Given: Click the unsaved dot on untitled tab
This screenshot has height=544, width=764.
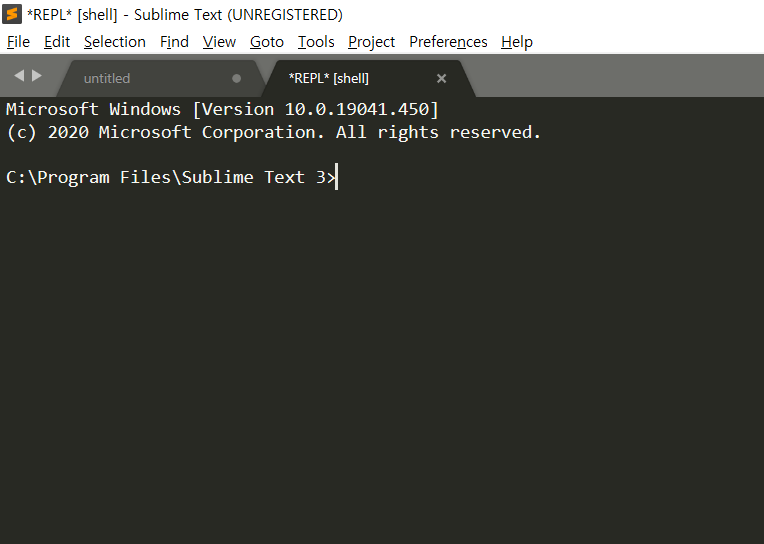Looking at the screenshot, I should (236, 78).
